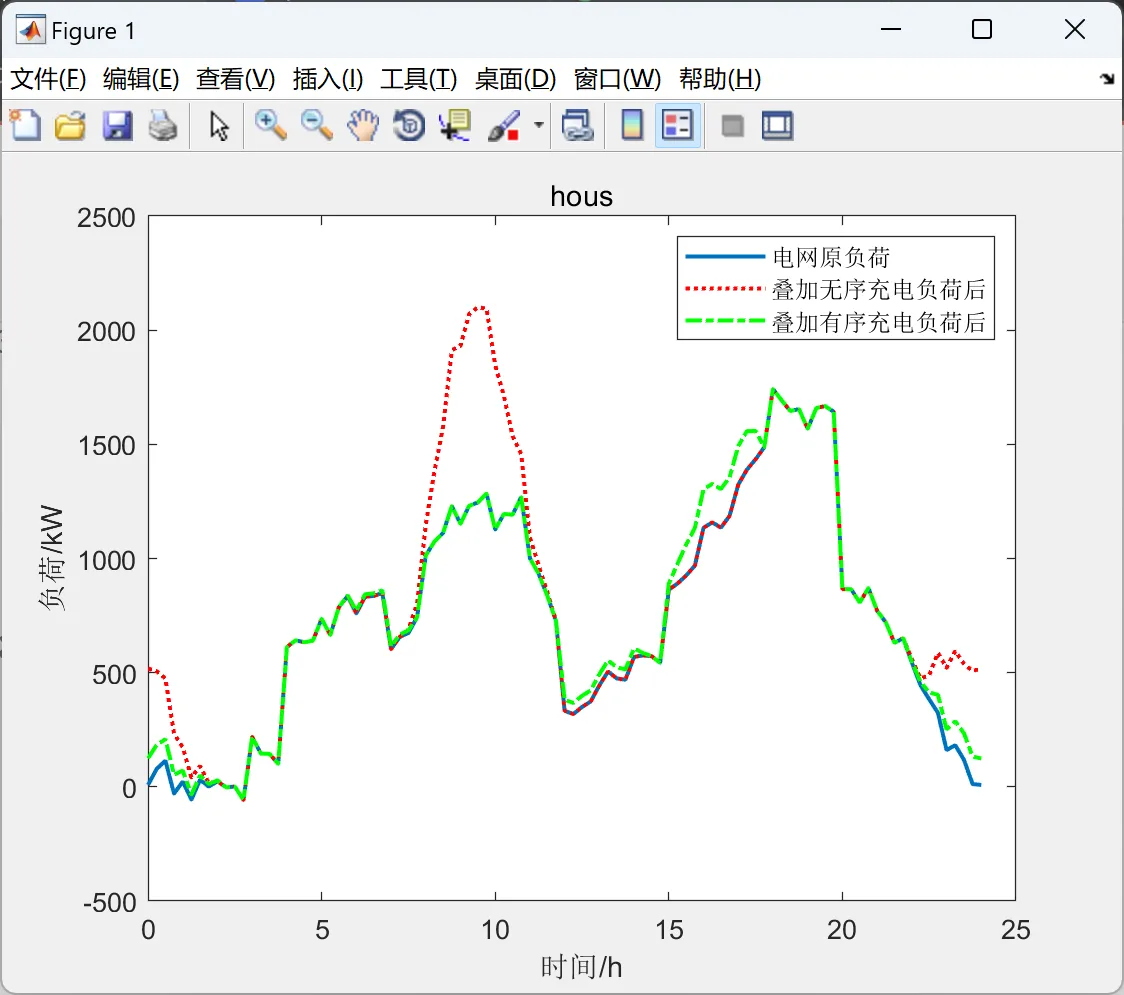
Task: Activate the Zoom Out tool
Action: pyautogui.click(x=316, y=125)
